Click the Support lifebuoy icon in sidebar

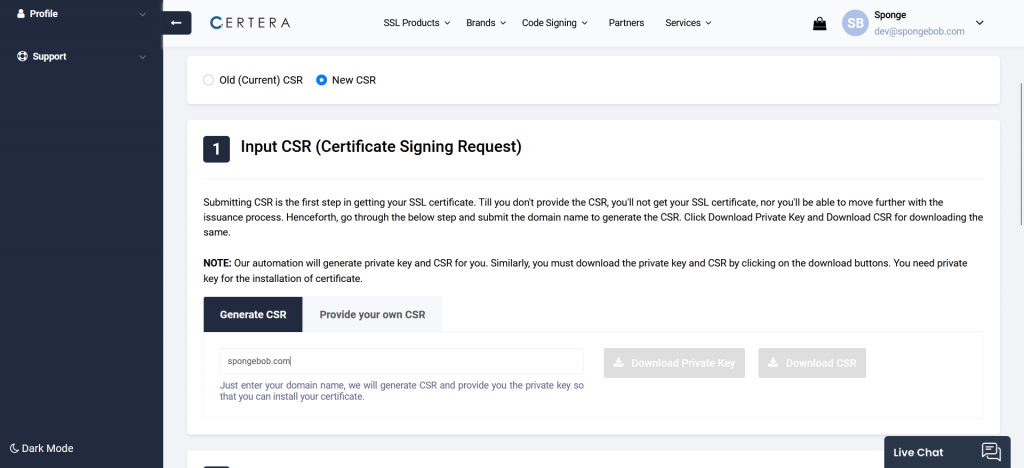pyautogui.click(x=22, y=56)
